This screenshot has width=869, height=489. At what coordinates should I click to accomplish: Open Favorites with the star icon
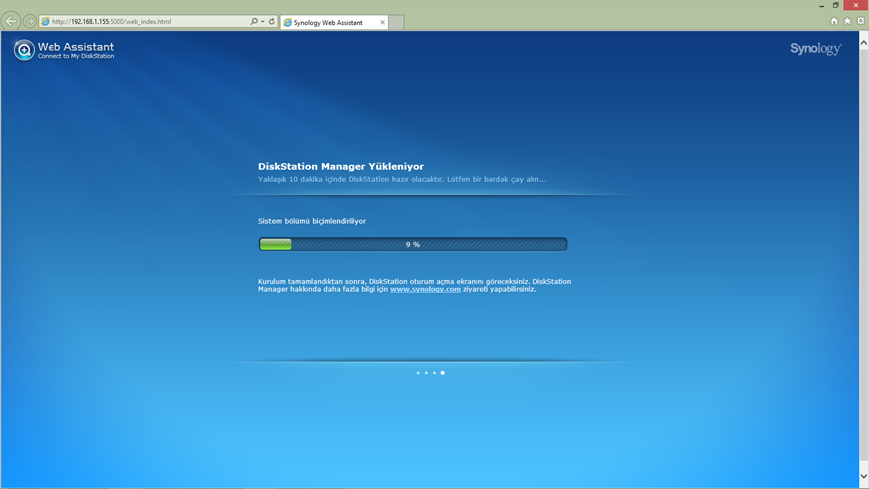847,21
